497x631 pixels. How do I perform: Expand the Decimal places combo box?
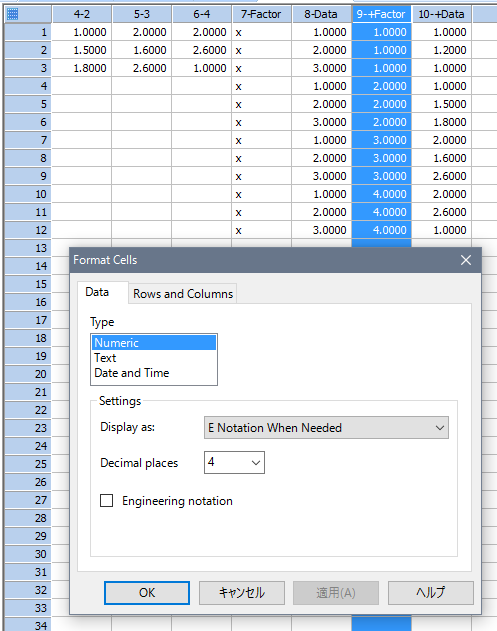pos(234,462)
